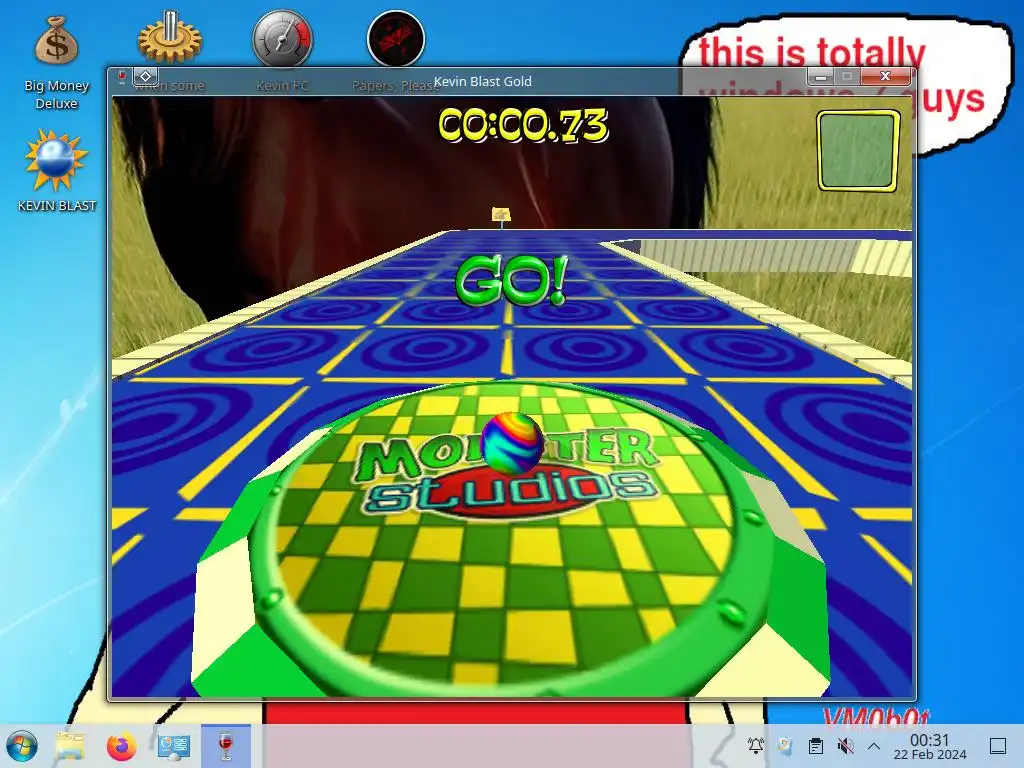Click the muted volume tray icon
The height and width of the screenshot is (768, 1024).
pyautogui.click(x=845, y=745)
